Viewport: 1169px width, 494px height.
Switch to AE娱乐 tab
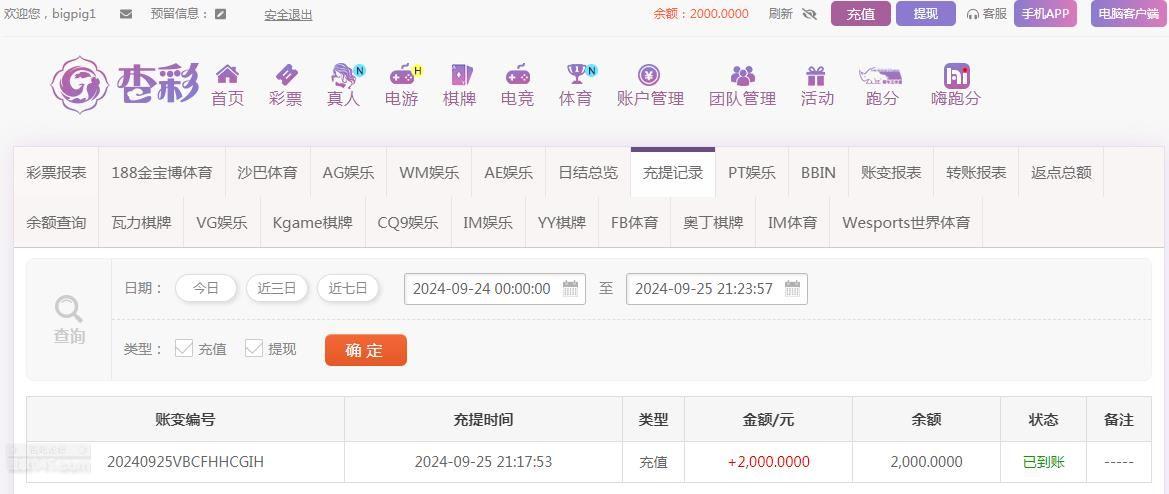tap(508, 173)
